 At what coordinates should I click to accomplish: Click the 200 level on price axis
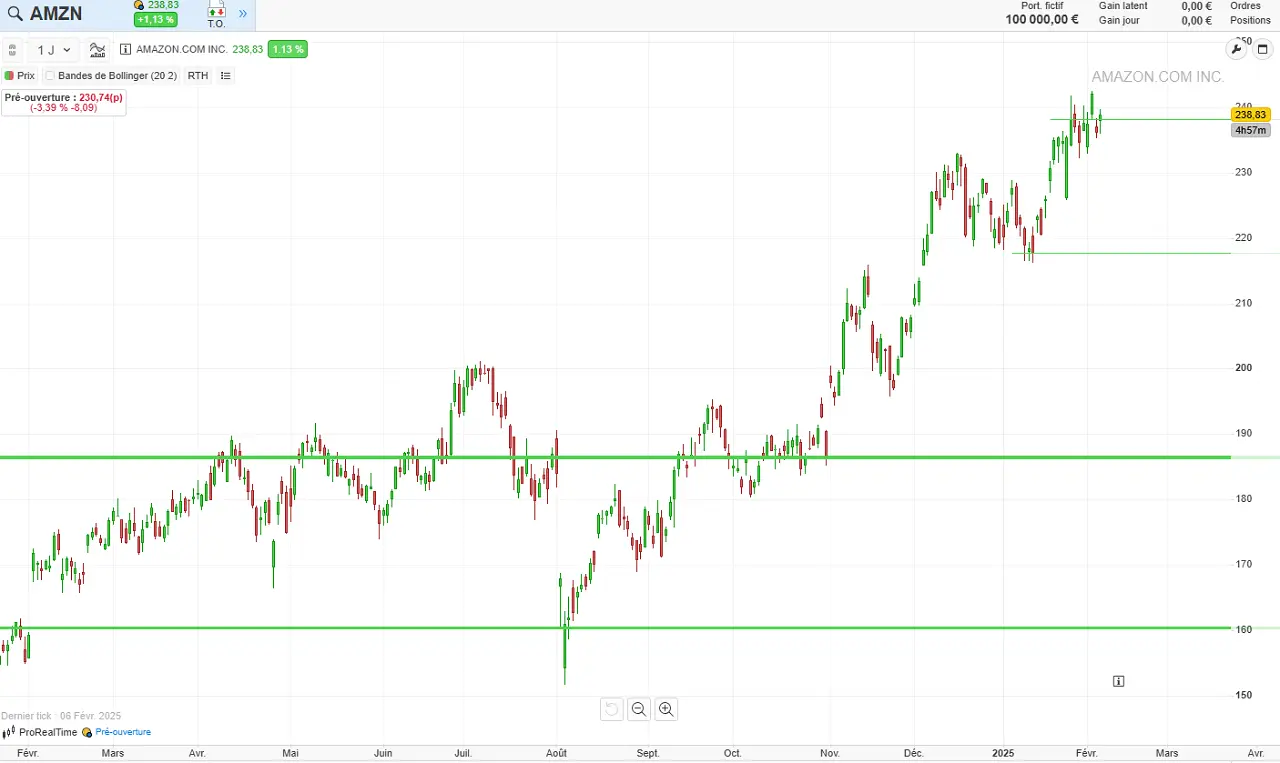pos(1244,368)
